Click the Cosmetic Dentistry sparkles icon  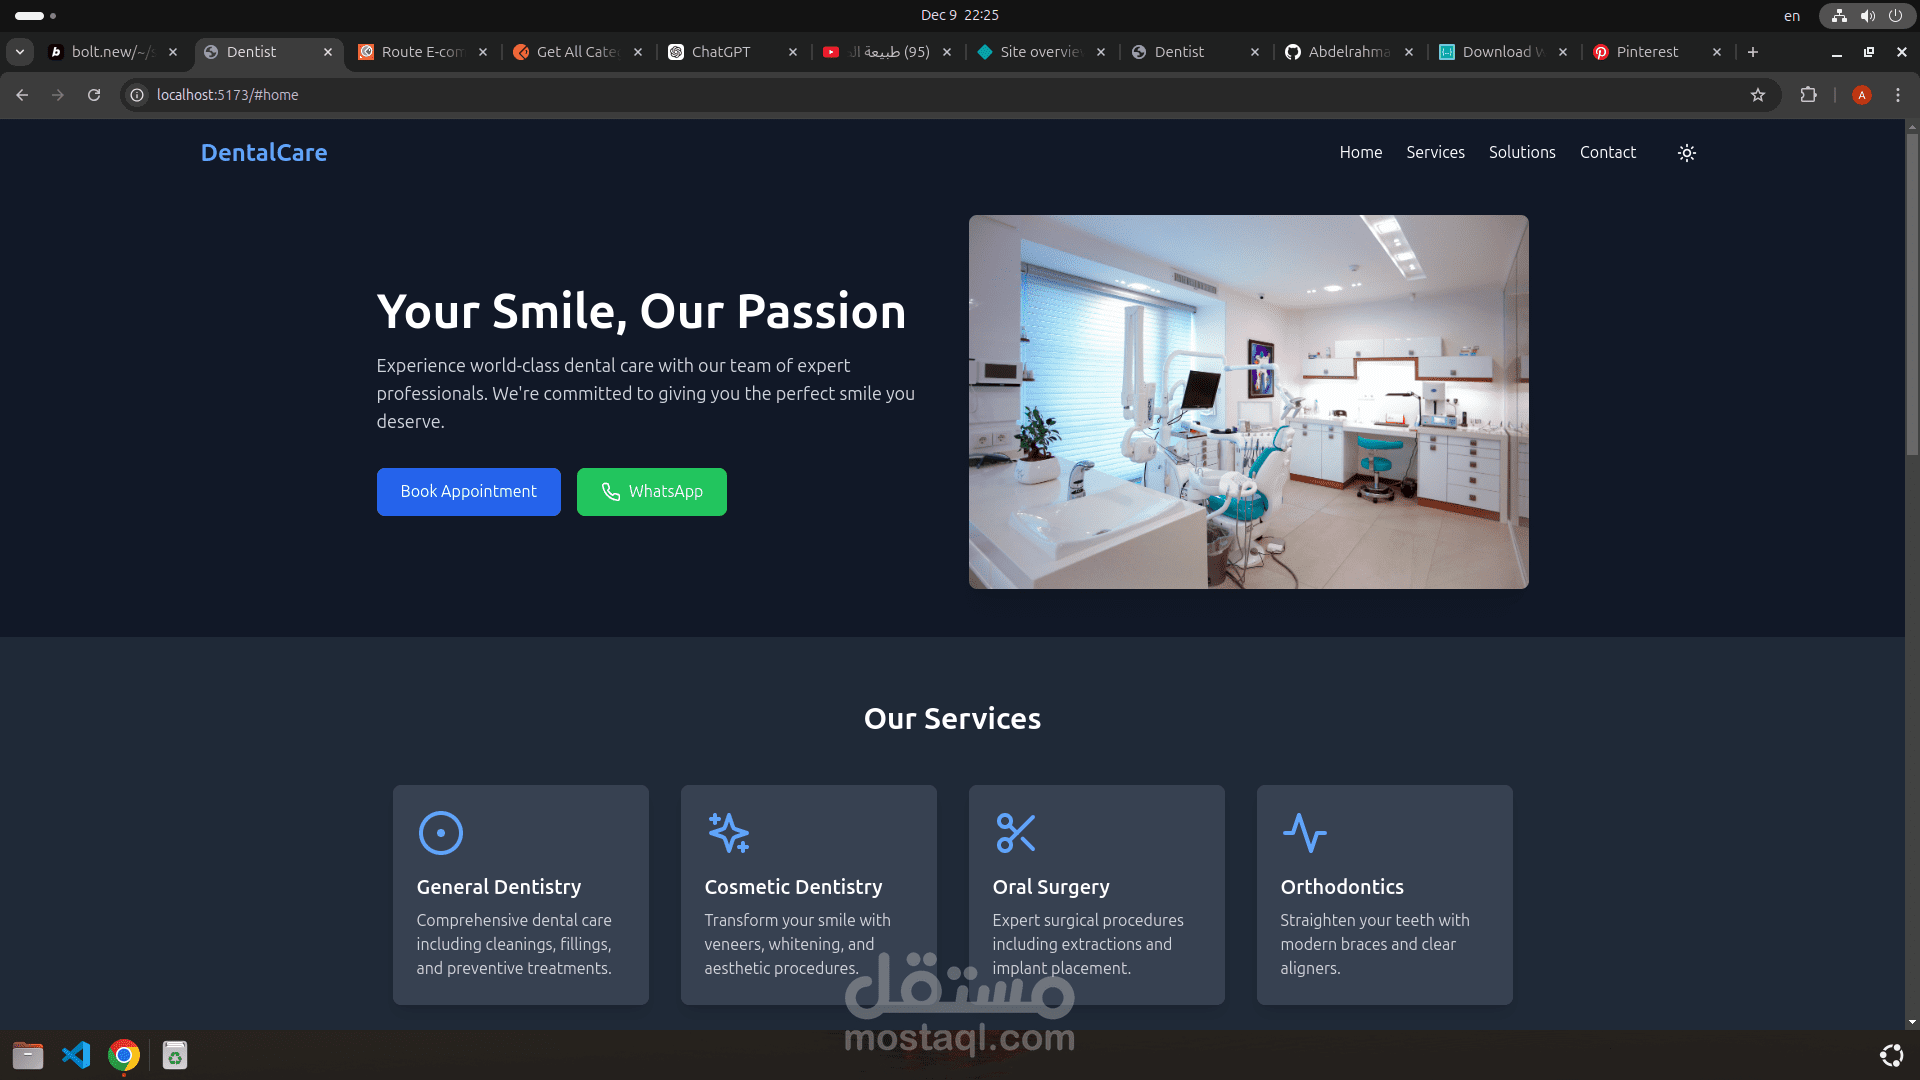pos(728,833)
